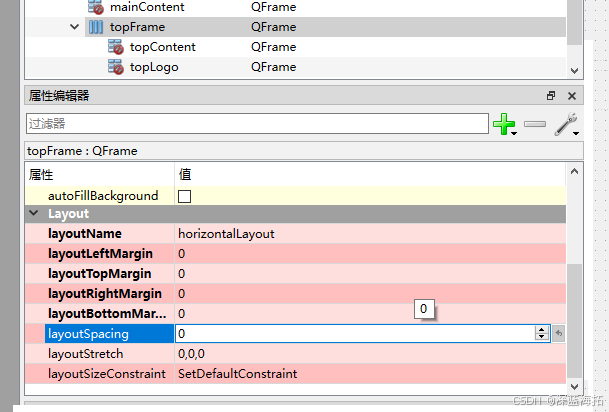The image size is (609, 412).
Task: Click the topFrame horizontal layout icon
Action: pyautogui.click(x=96, y=27)
